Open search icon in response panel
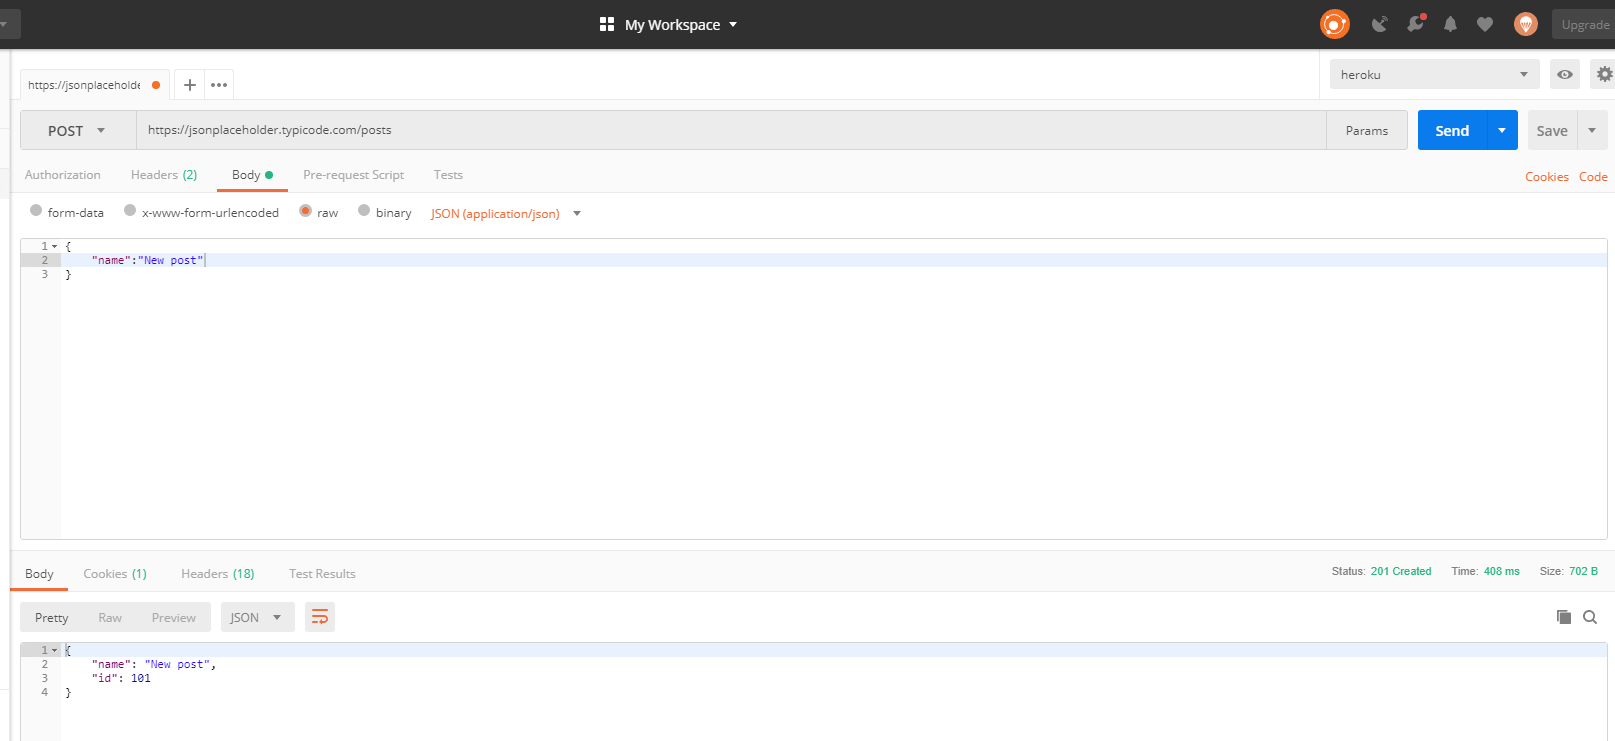 pyautogui.click(x=1590, y=617)
